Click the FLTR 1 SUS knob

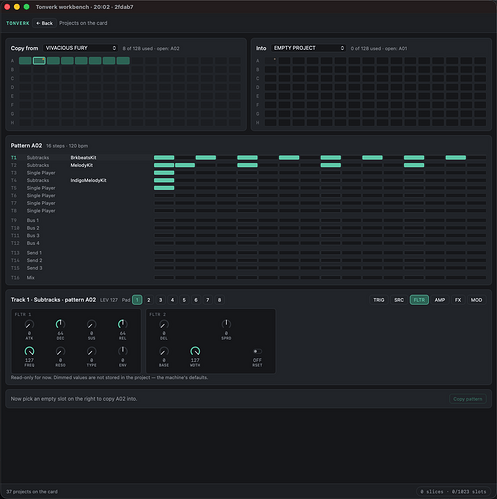click(x=91, y=324)
